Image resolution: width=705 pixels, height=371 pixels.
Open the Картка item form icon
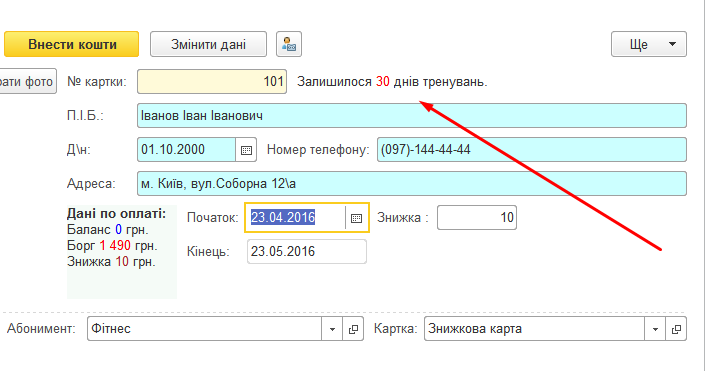tap(676, 329)
